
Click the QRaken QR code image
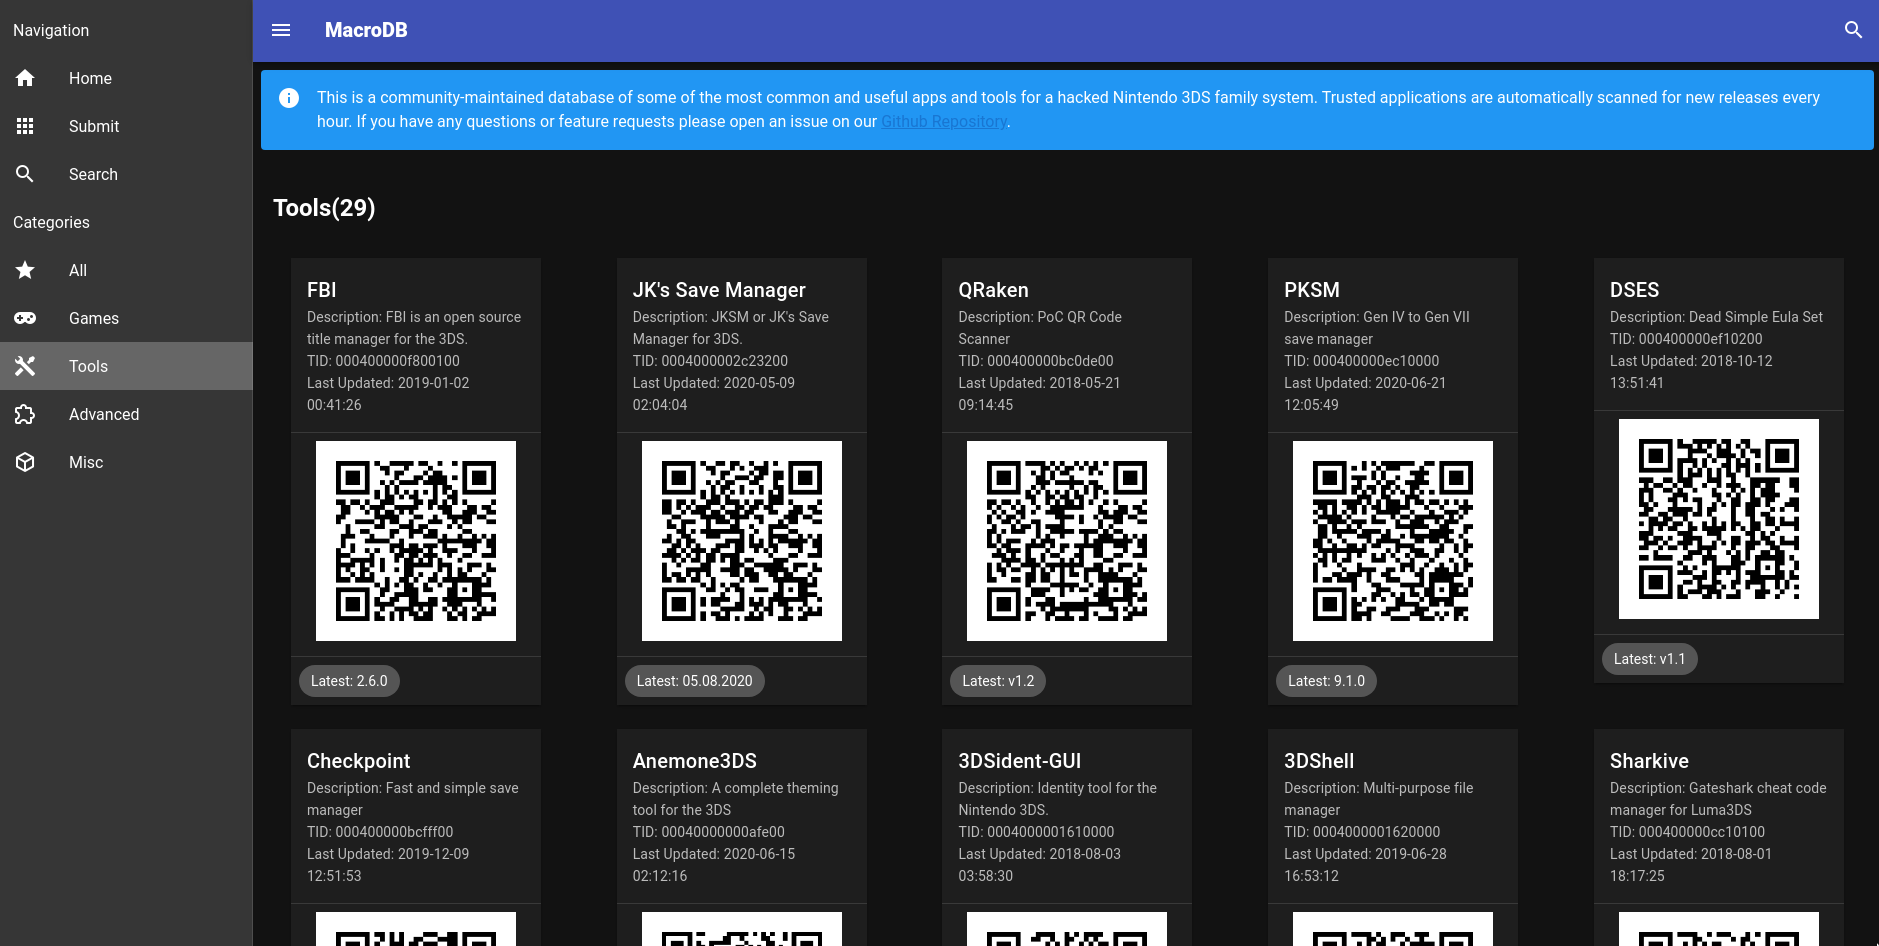coord(1067,541)
